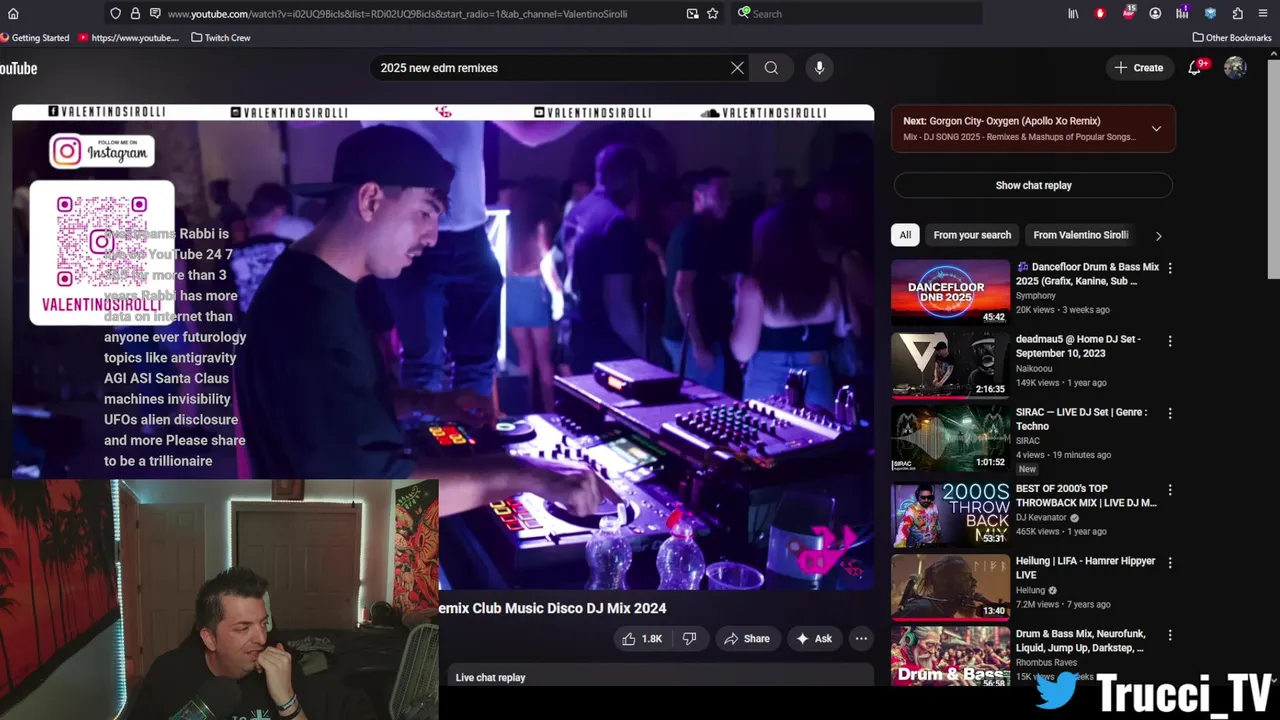Open the extensions puzzle piece icon

pyautogui.click(x=1237, y=14)
